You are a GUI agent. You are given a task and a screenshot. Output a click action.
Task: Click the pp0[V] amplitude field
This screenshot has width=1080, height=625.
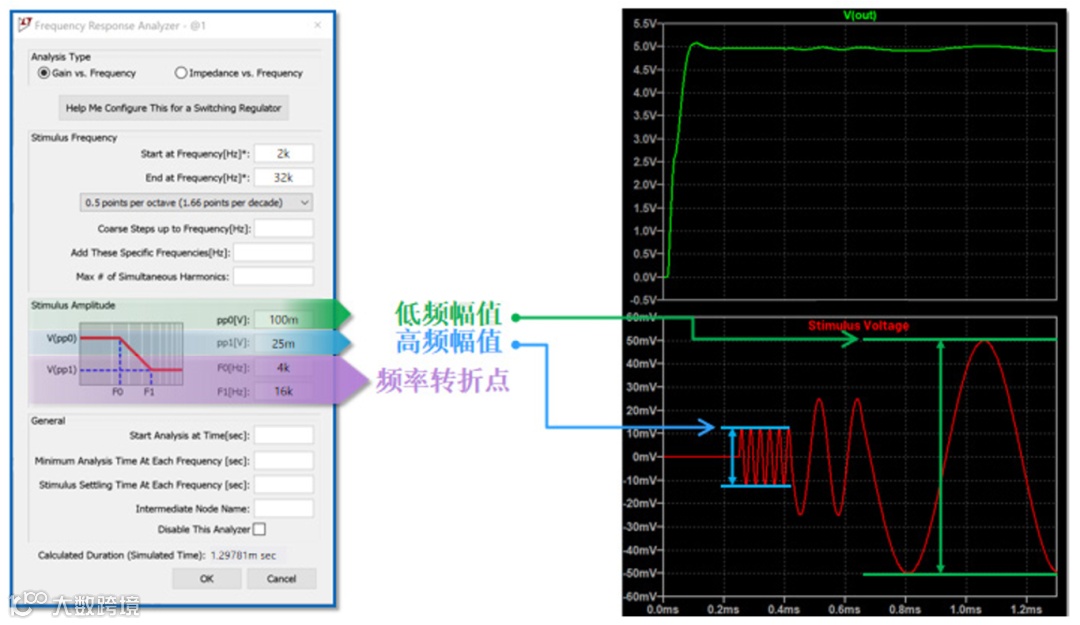[x=284, y=320]
